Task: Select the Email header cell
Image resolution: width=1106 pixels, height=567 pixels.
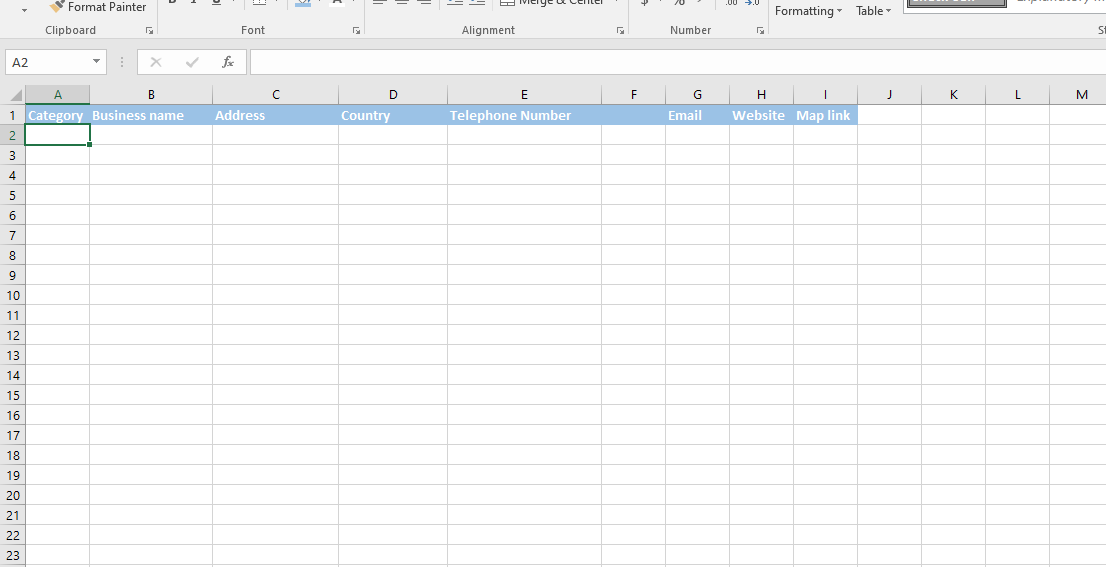Action: coord(697,115)
